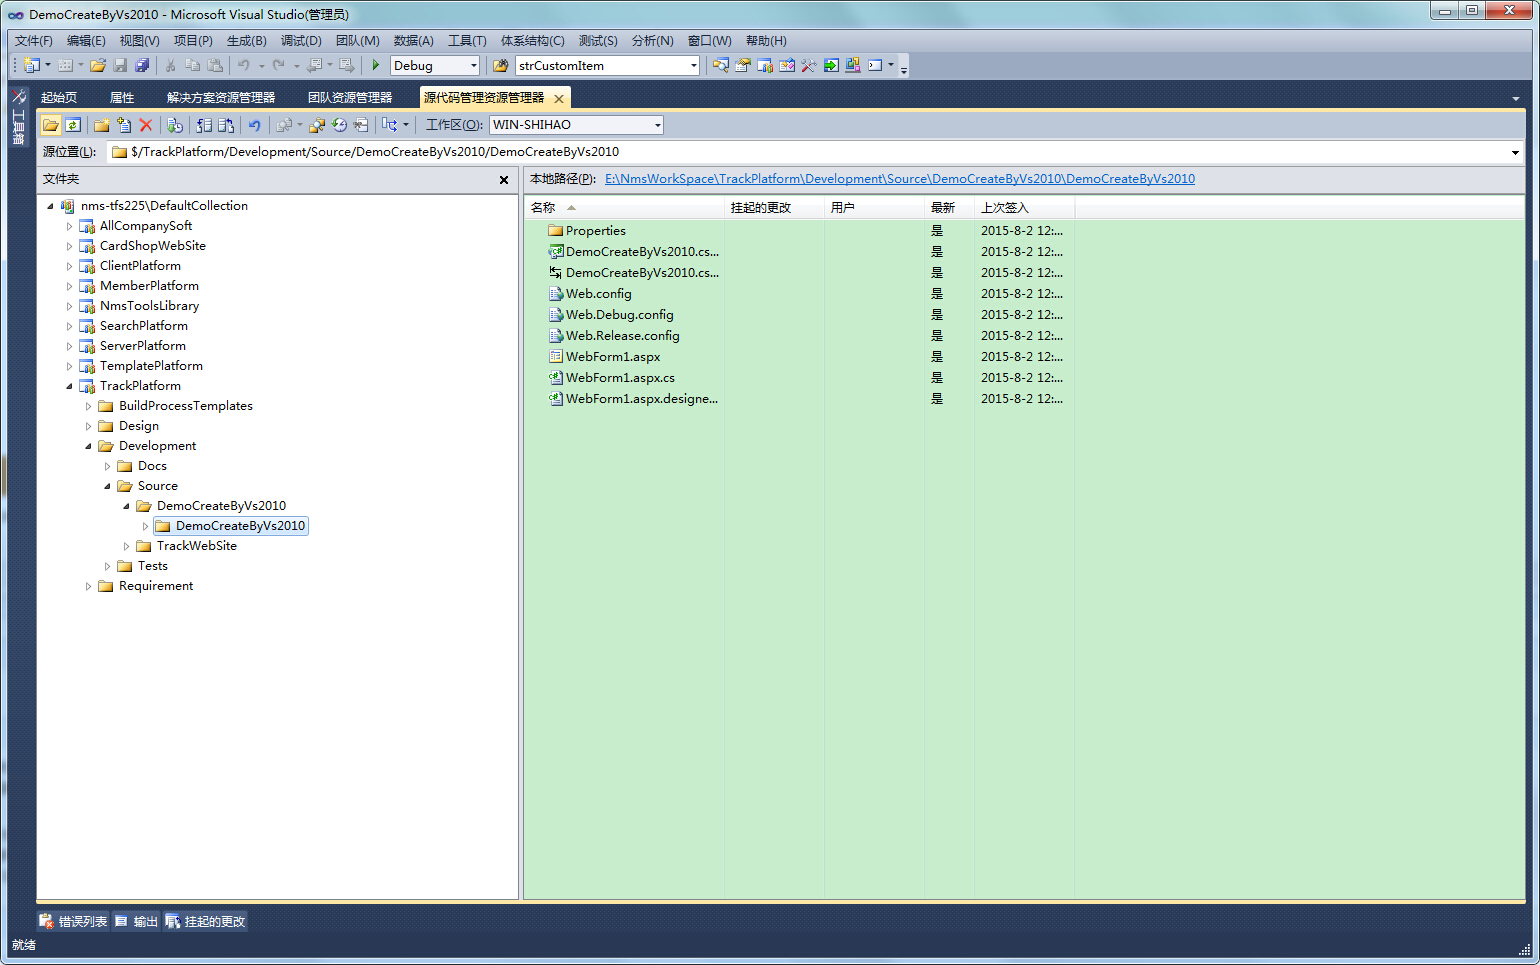The height and width of the screenshot is (965, 1540).
Task: Click the Refresh icon in source control toolbar
Action: [x=73, y=125]
